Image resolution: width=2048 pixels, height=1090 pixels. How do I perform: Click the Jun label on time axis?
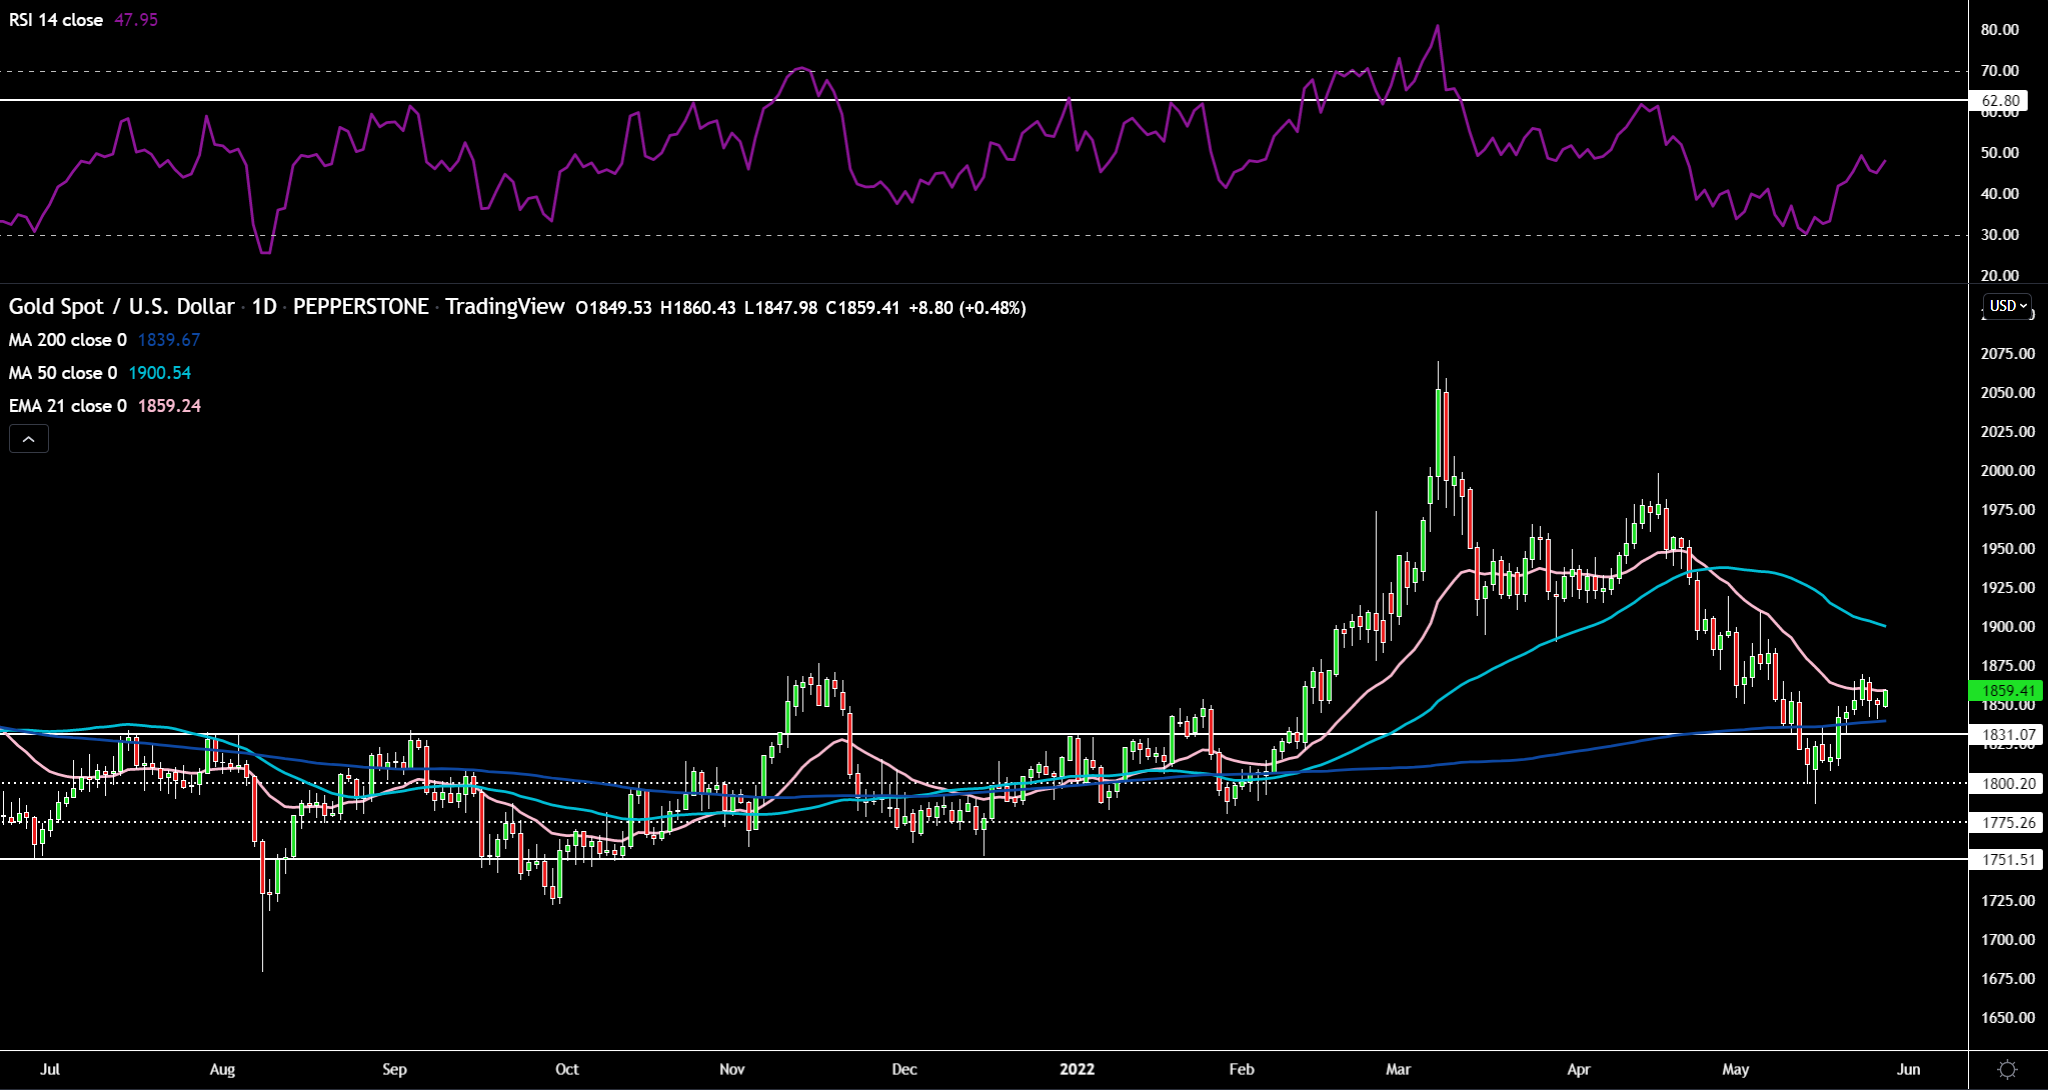click(1908, 1069)
